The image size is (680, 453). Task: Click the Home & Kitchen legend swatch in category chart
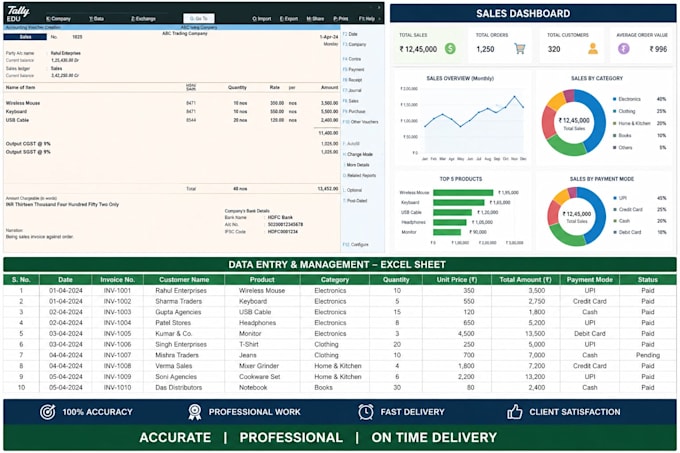click(x=615, y=124)
